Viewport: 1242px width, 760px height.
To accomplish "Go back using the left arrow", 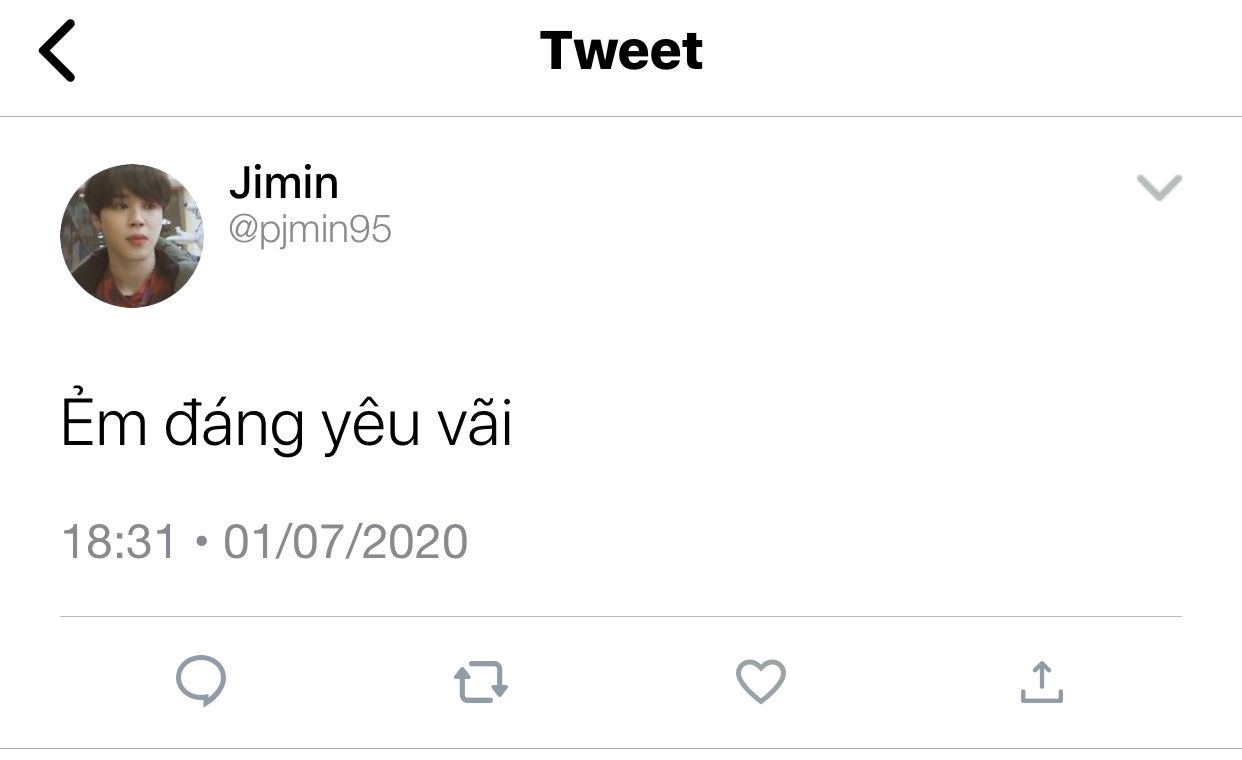I will (57, 51).
